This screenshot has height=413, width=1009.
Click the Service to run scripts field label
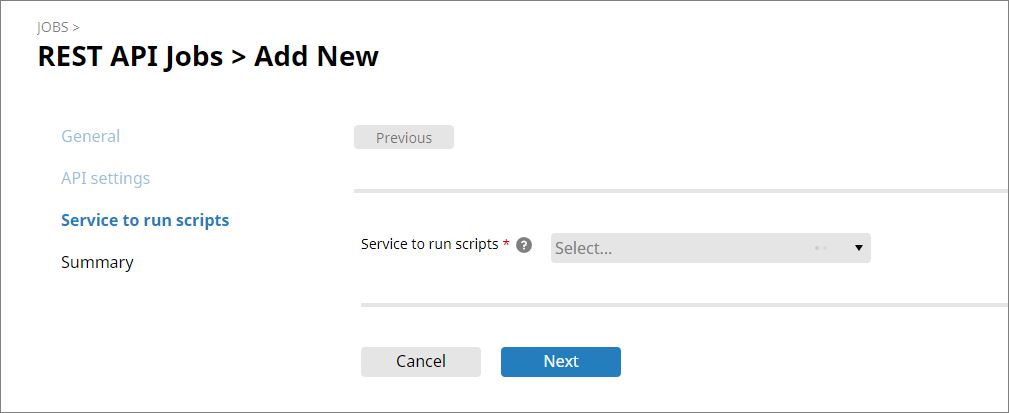coord(429,244)
